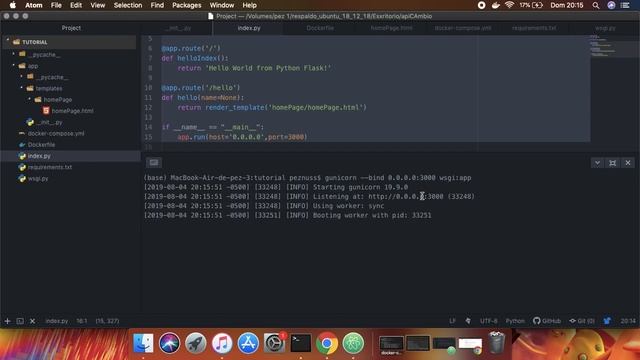
Task: Switch to the __init__.py tab
Action: point(178,28)
